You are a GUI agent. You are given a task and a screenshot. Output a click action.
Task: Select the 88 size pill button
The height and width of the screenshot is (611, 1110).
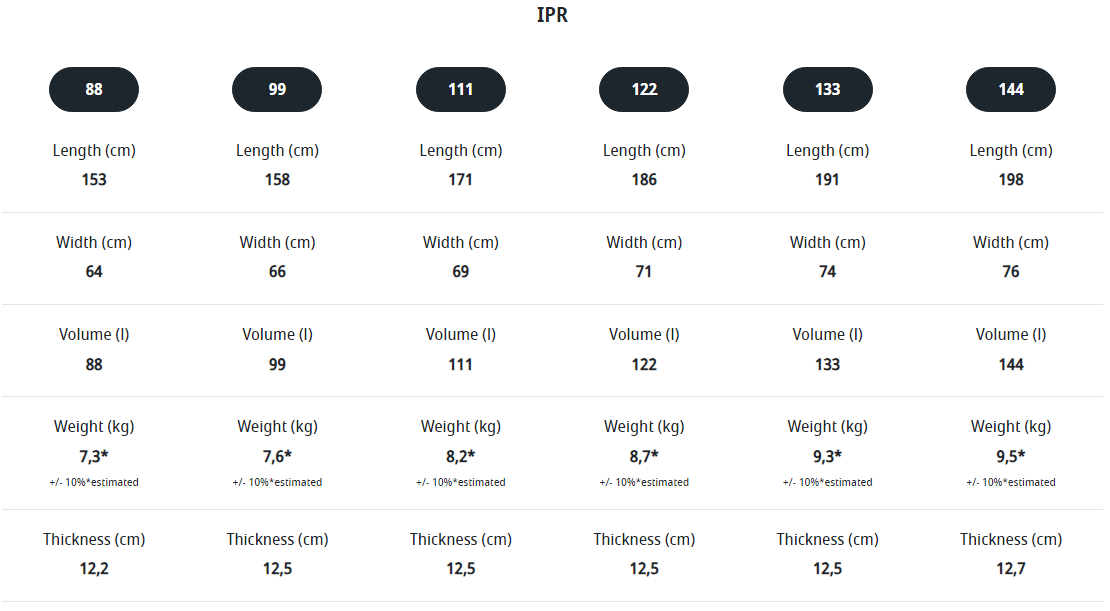click(x=93, y=89)
